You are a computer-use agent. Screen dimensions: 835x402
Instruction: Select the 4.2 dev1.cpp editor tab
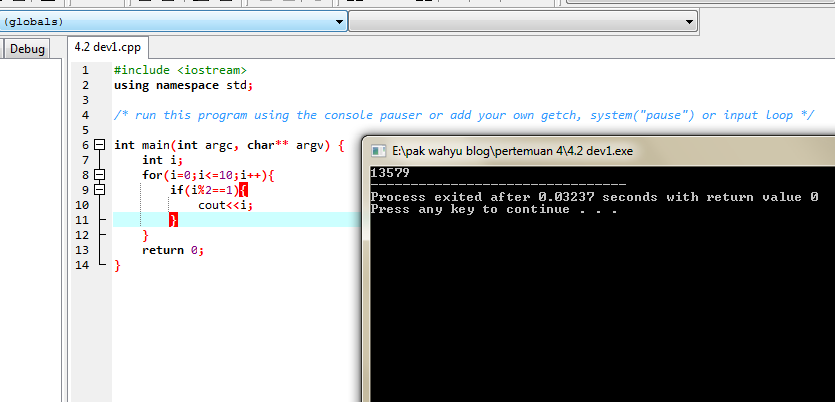click(x=108, y=47)
